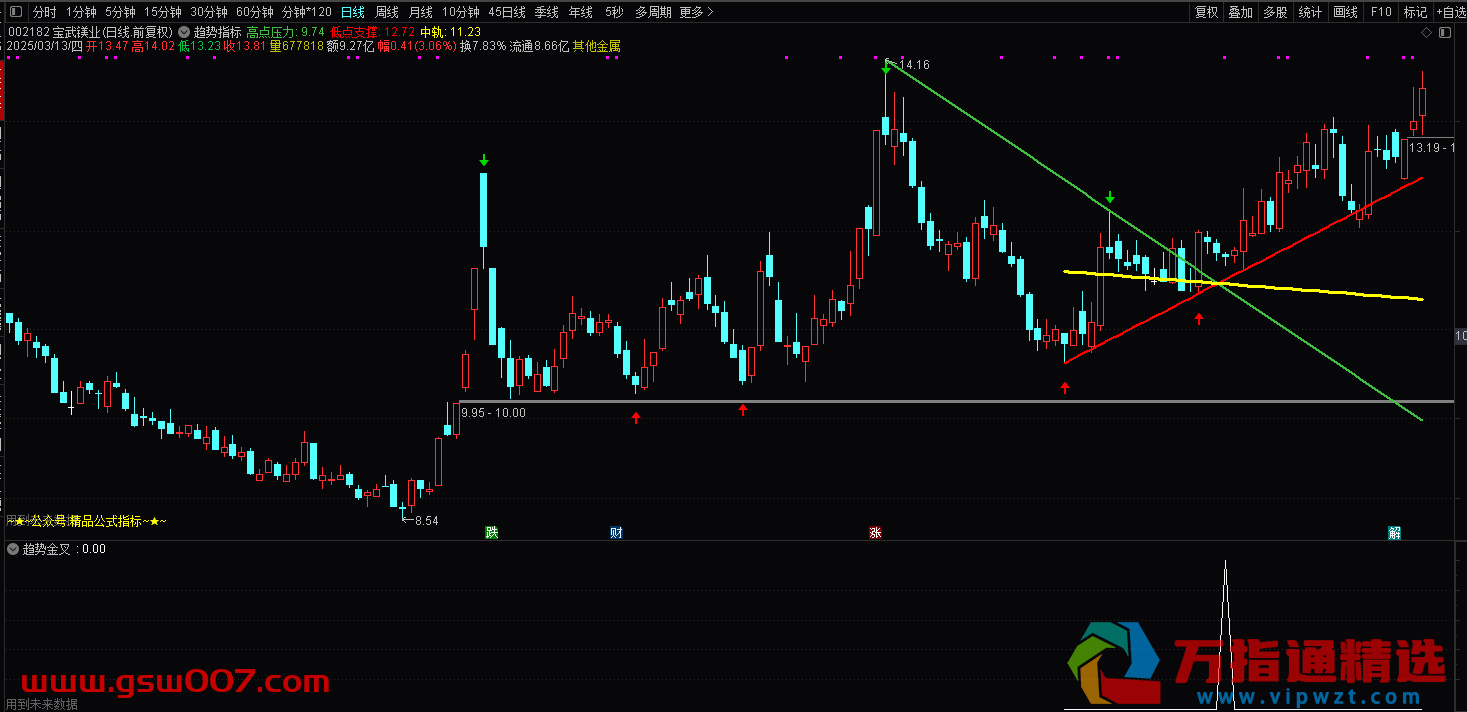The height and width of the screenshot is (712, 1467).
Task: Click the blue 财 event marker
Action: [616, 532]
